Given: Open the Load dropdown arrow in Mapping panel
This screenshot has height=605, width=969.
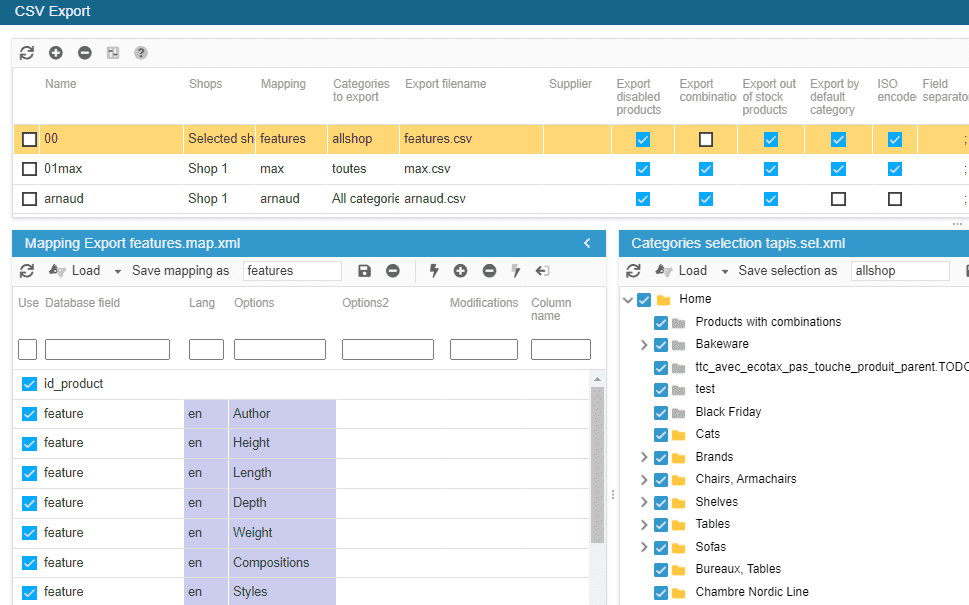Looking at the screenshot, I should pyautogui.click(x=117, y=271).
